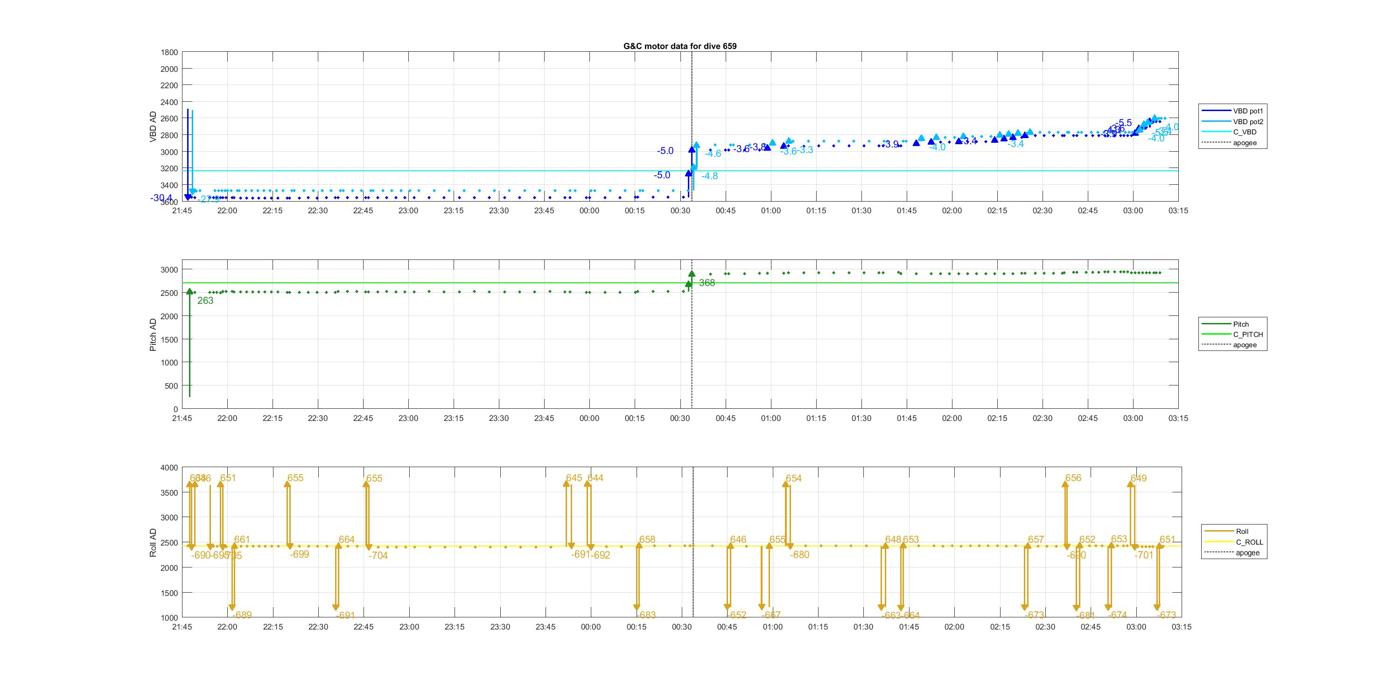Click the apogee dashed line in Pitch plot
The image size is (1400, 693).
(693, 335)
